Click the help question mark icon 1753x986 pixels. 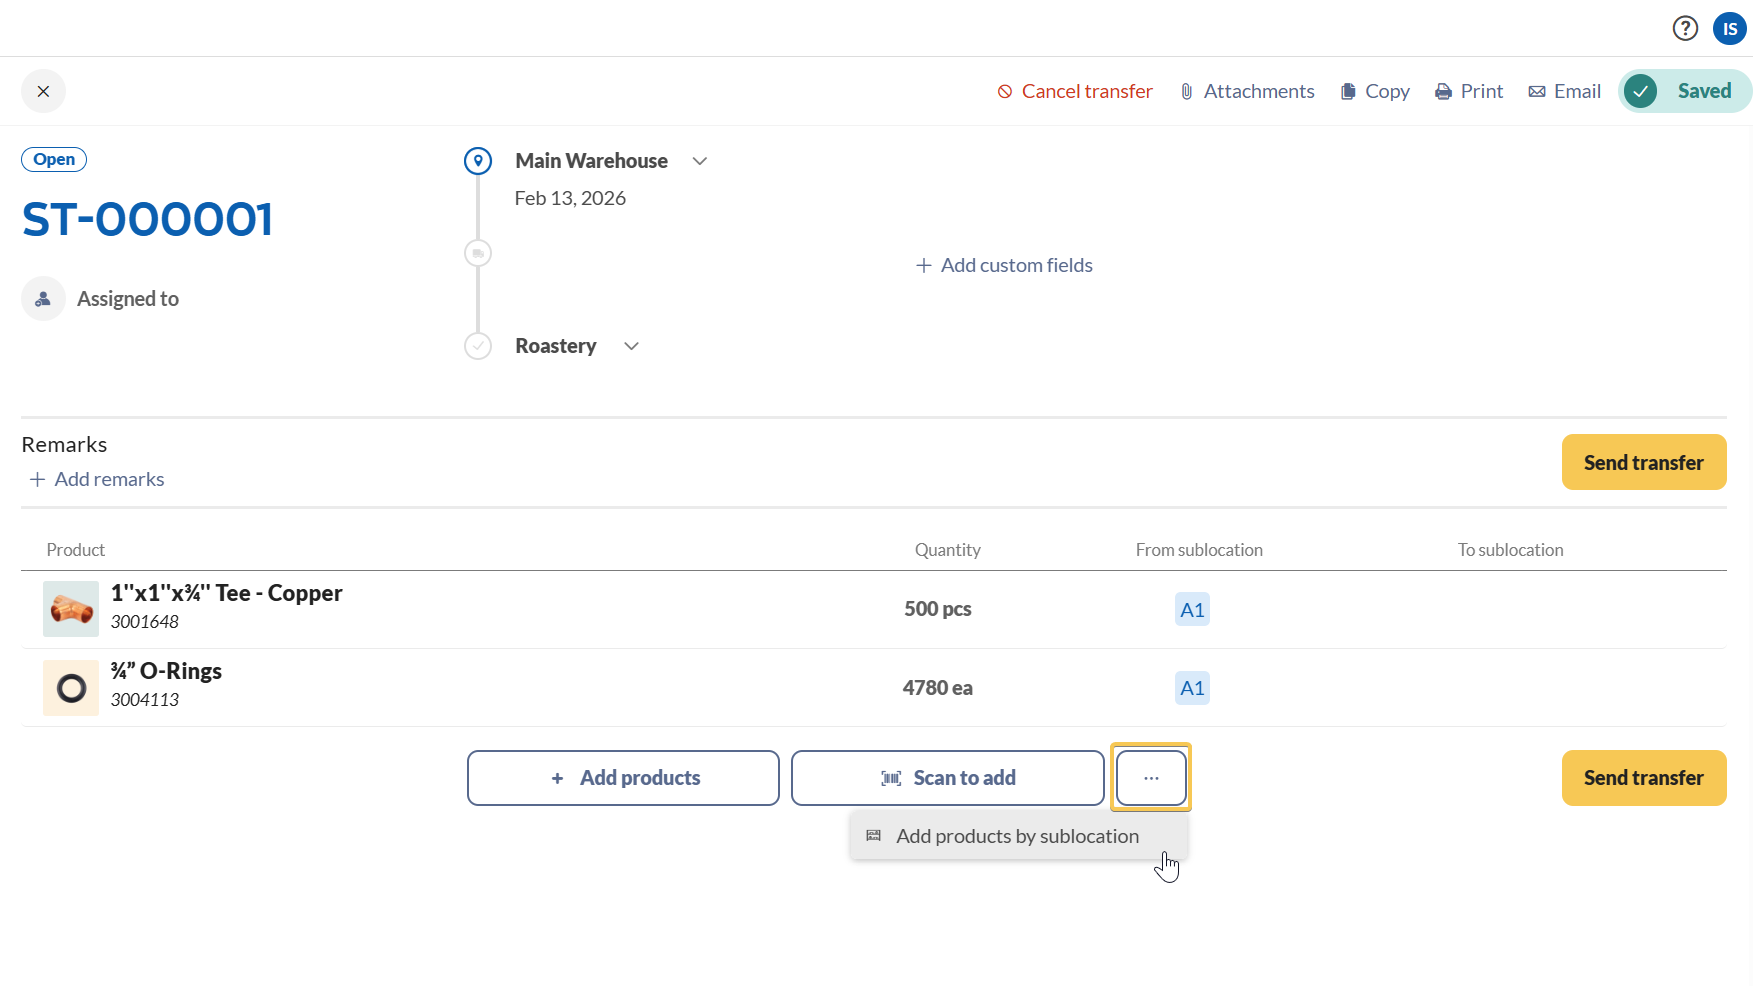(x=1685, y=28)
